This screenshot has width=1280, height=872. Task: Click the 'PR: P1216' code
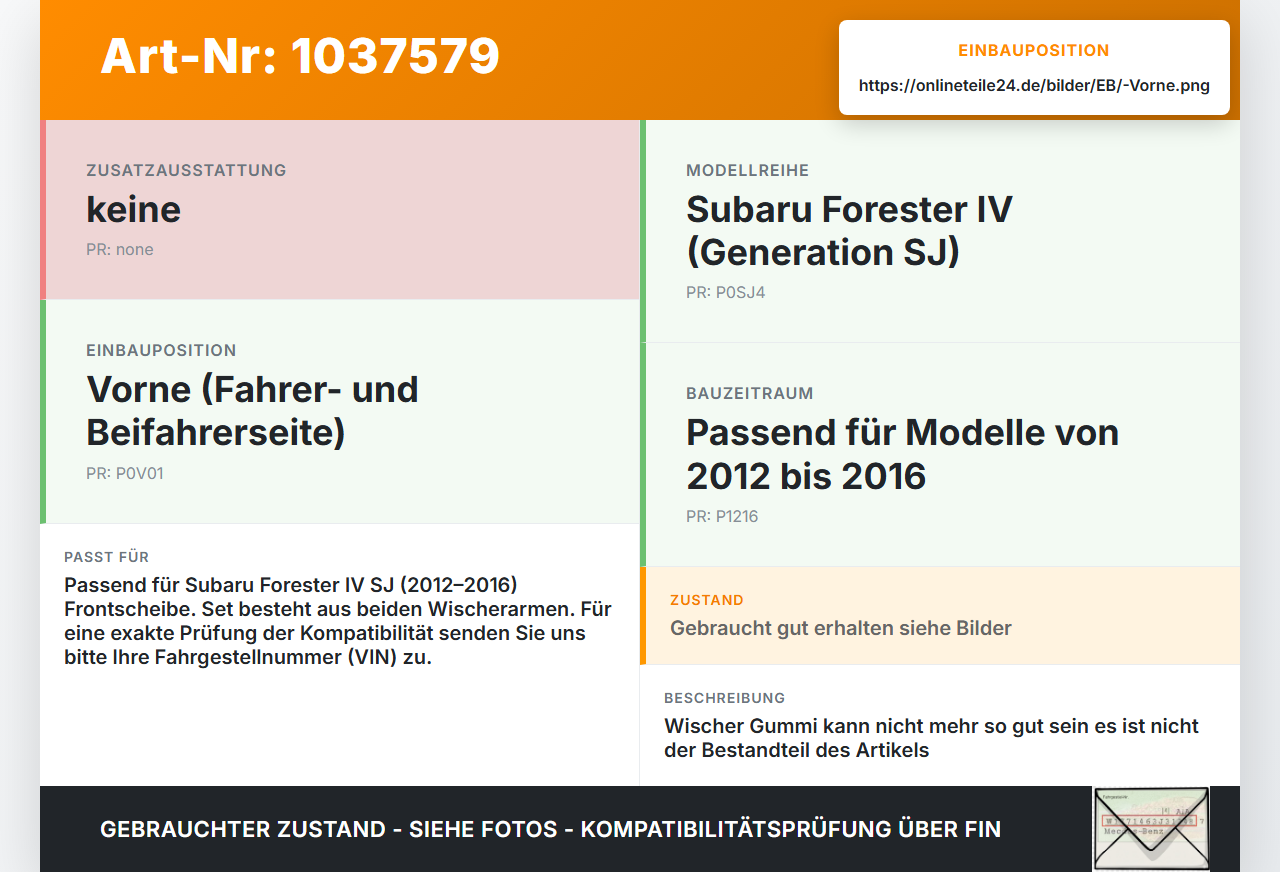(x=722, y=516)
